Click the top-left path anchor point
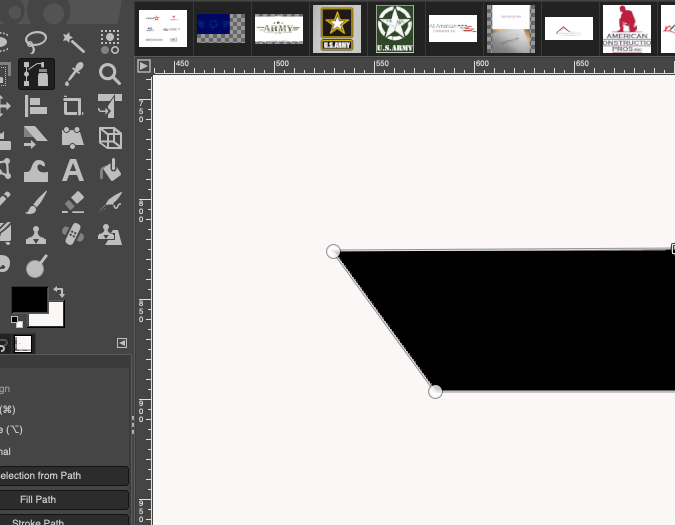This screenshot has height=525, width=675. click(x=333, y=251)
